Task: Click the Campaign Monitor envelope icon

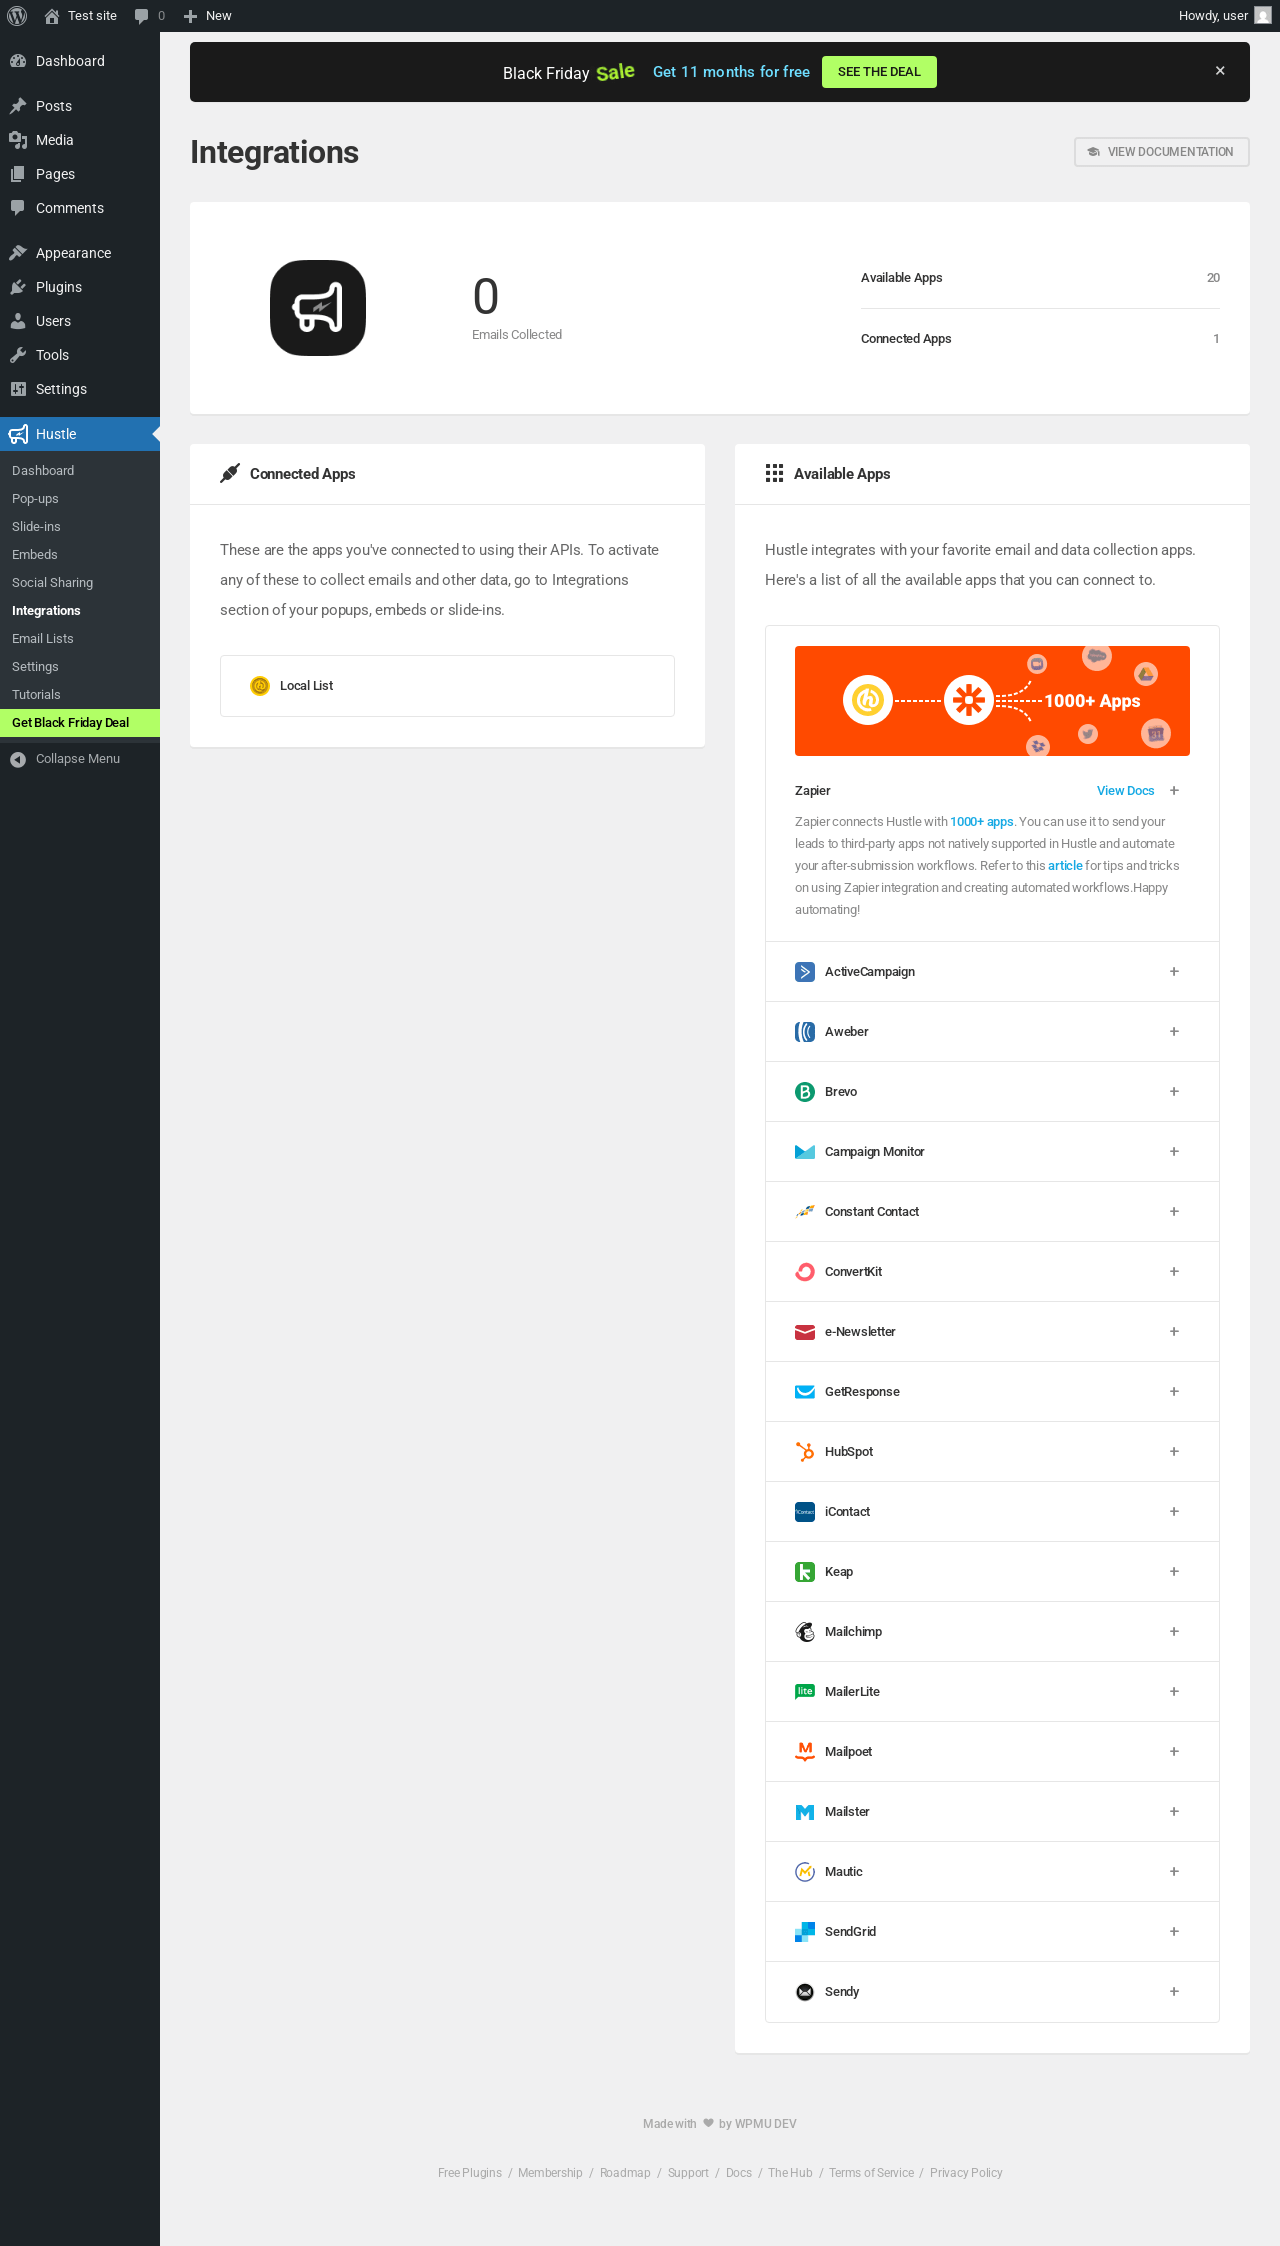Action: [x=805, y=1152]
